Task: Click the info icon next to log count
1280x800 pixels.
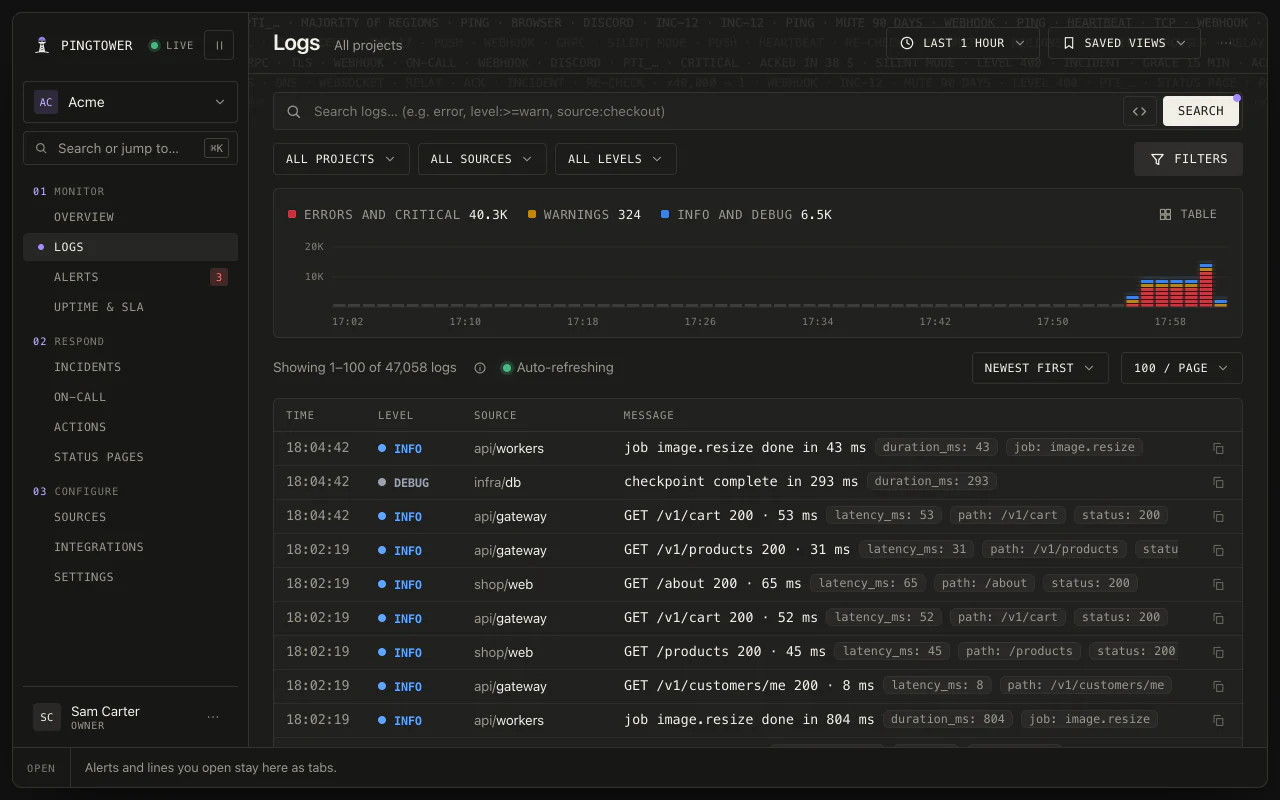Action: tap(480, 368)
